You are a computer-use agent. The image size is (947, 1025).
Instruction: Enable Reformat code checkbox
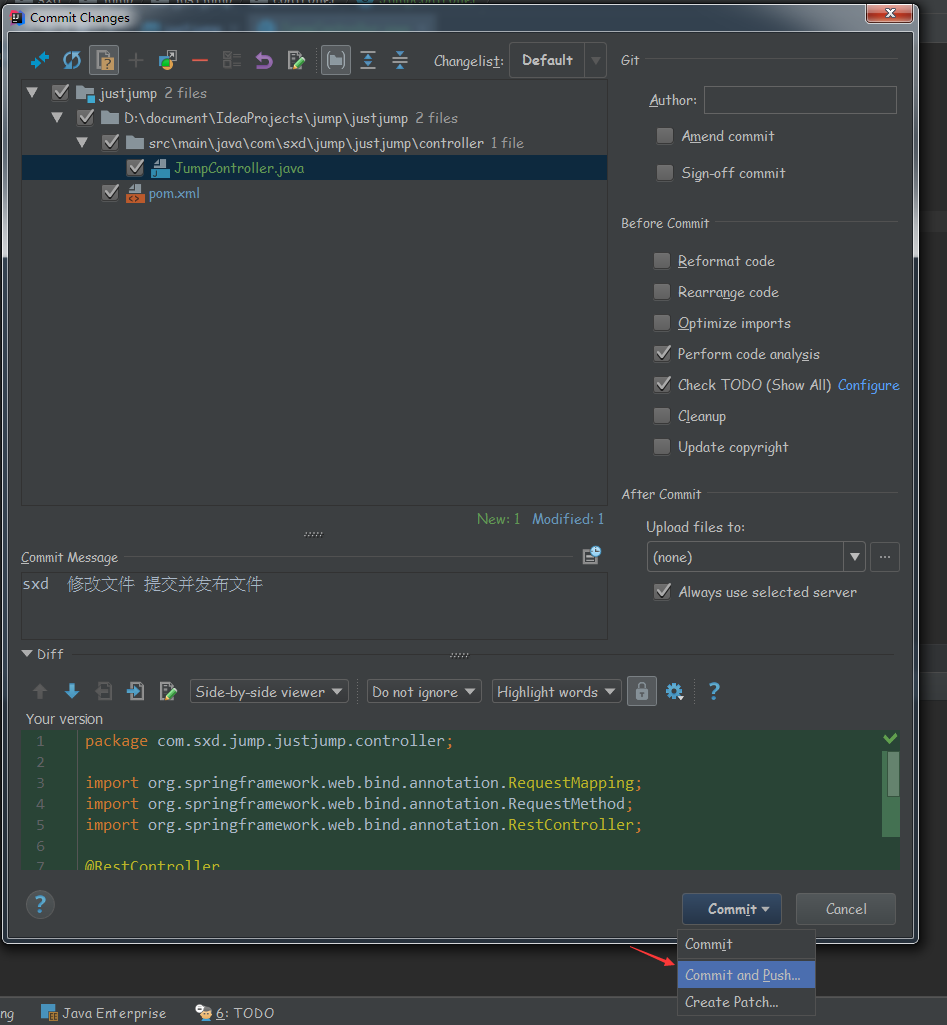[662, 261]
